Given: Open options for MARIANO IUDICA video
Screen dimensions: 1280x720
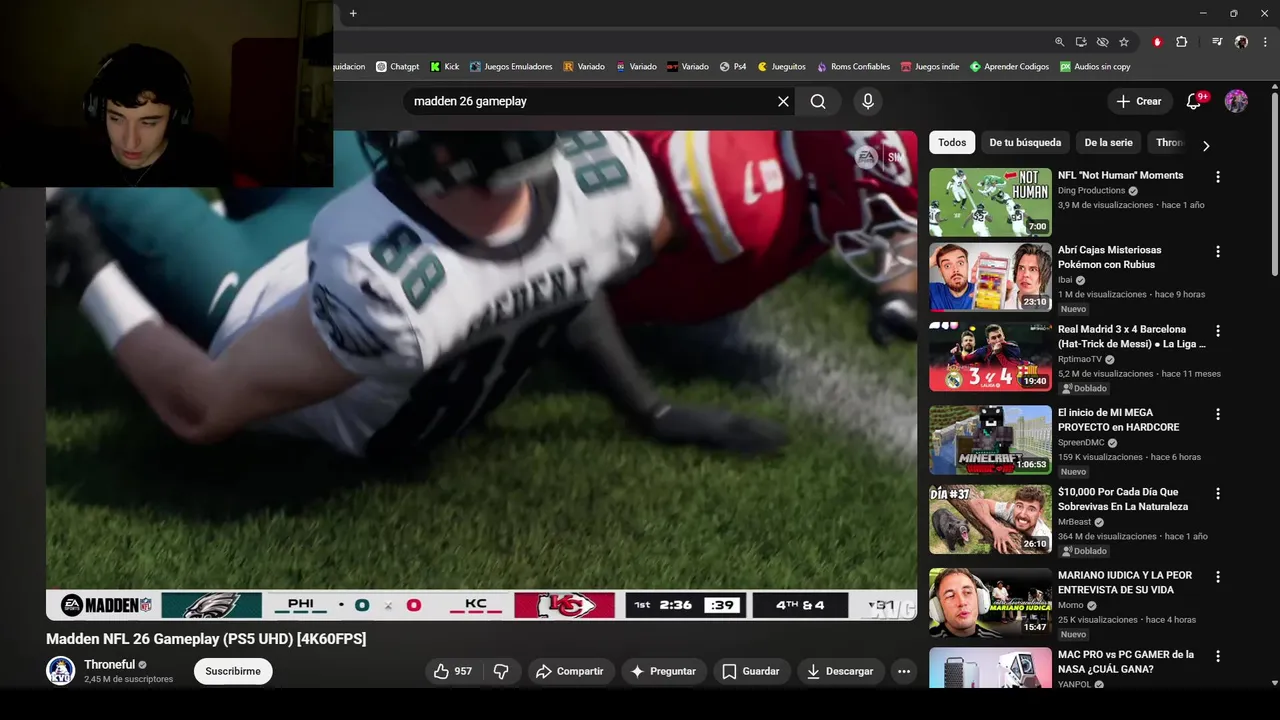Looking at the screenshot, I should click(1217, 577).
